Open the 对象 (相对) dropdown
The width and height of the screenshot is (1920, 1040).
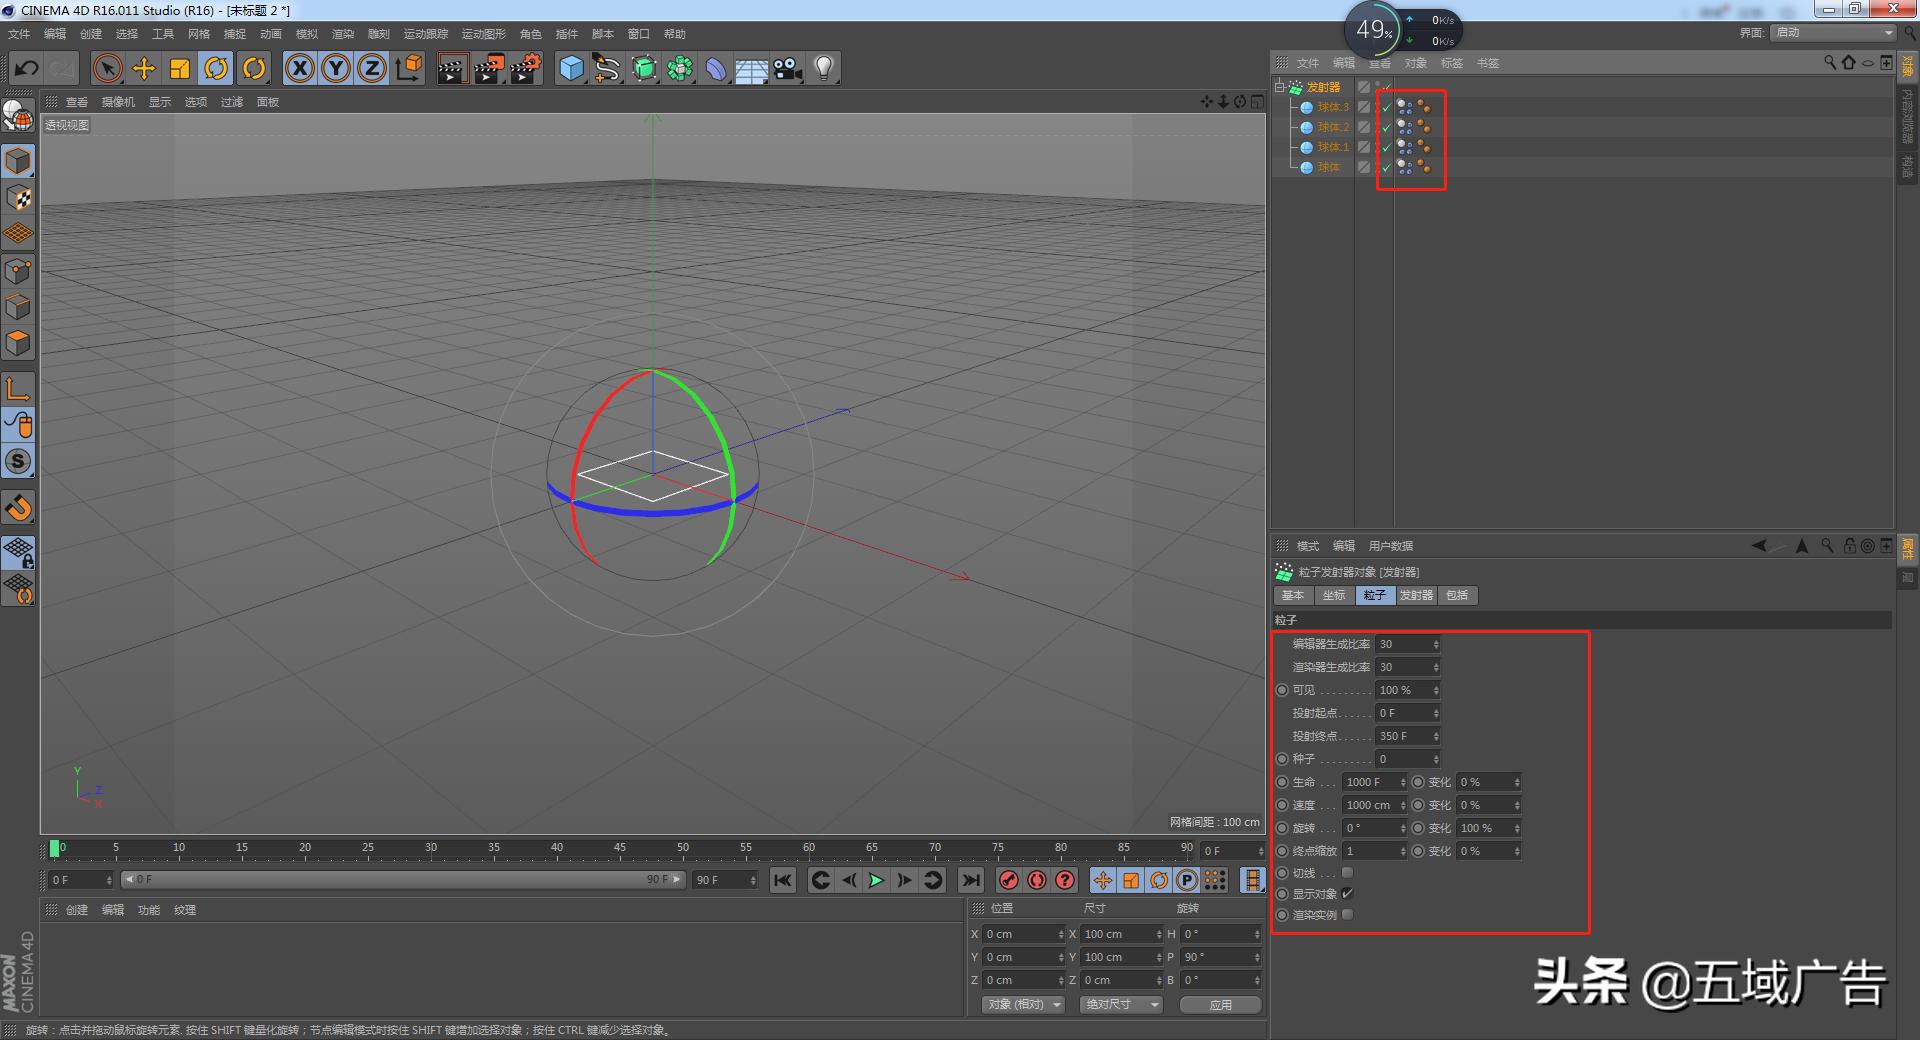pyautogui.click(x=1022, y=1004)
